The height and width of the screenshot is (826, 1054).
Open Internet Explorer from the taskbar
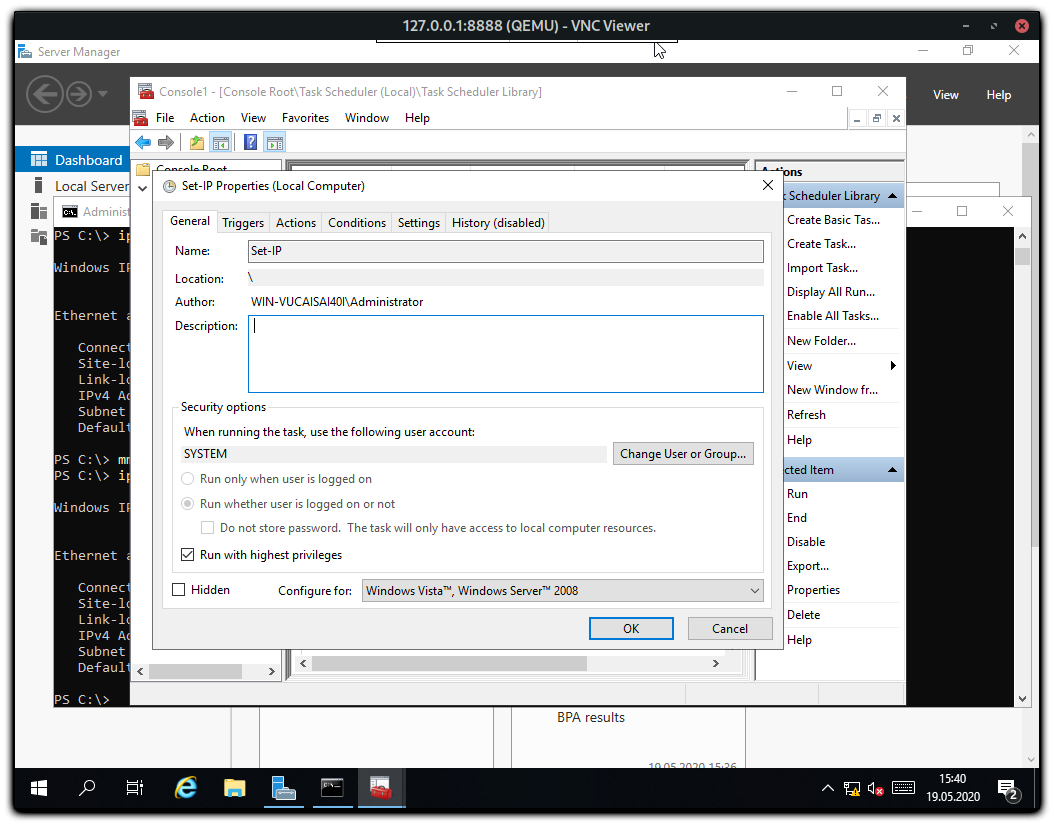(186, 788)
